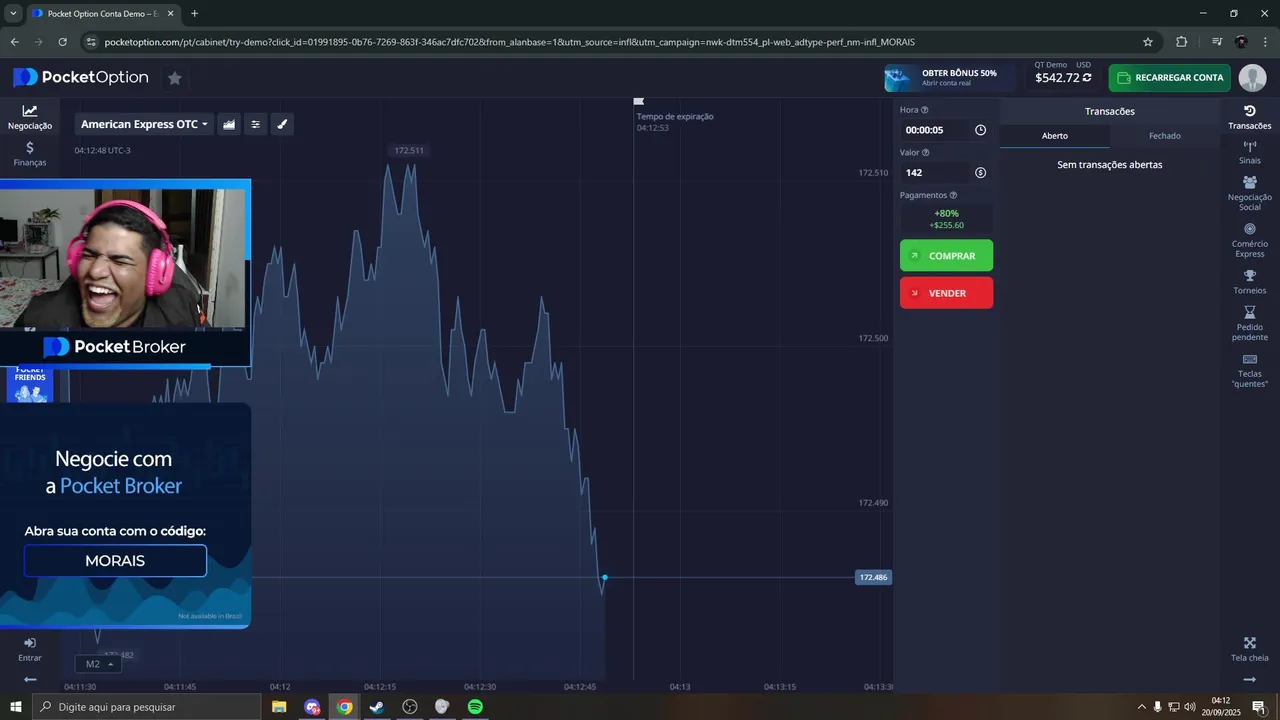
Task: Click the Sem transações abertas message
Action: click(1110, 165)
